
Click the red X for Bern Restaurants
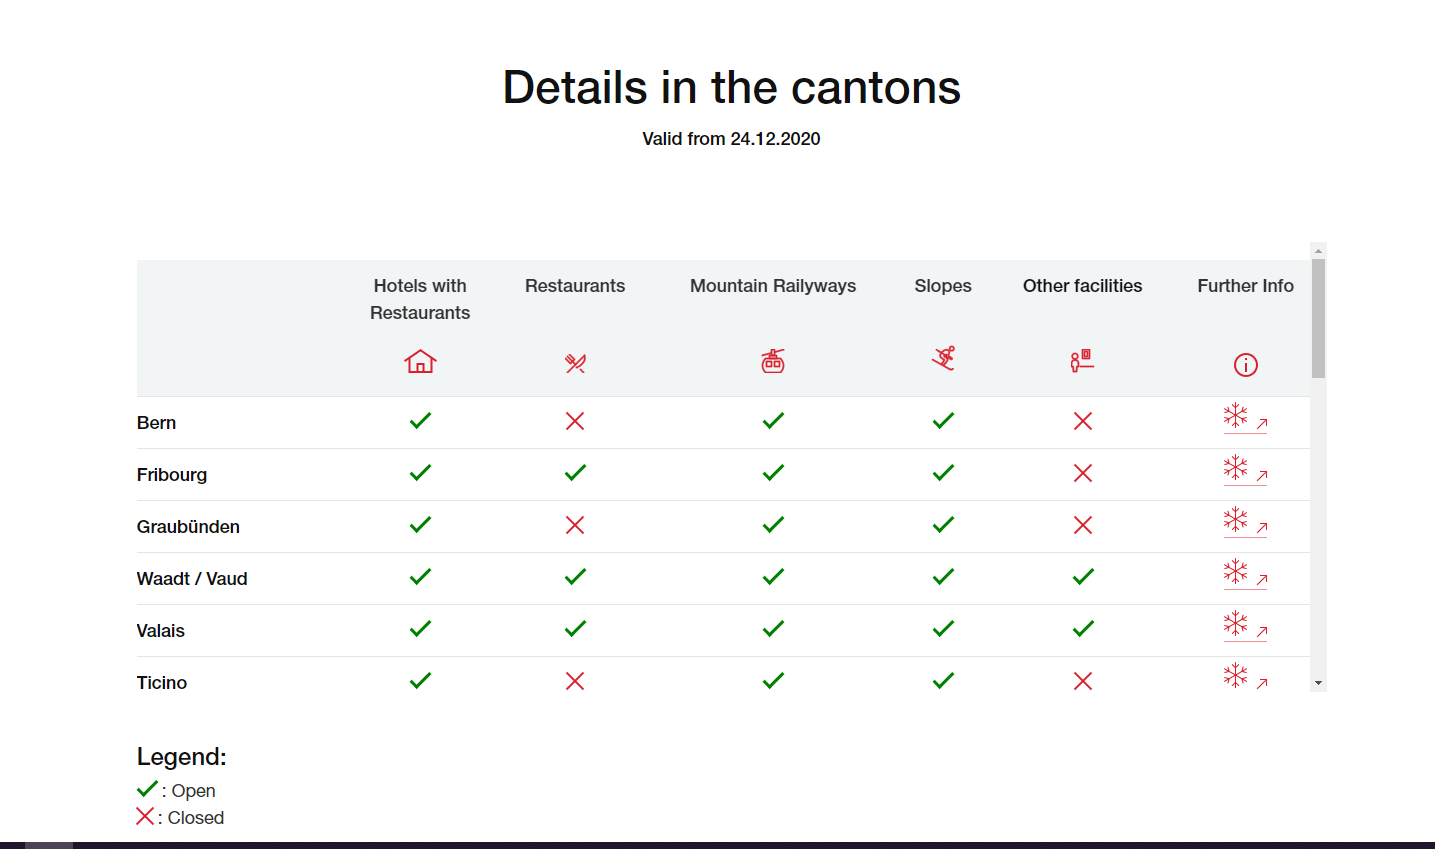coord(575,421)
